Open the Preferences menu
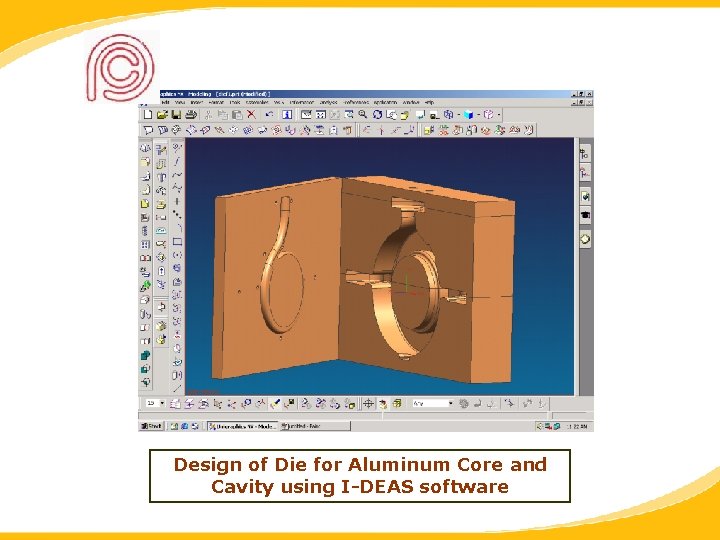The height and width of the screenshot is (540, 720). tap(356, 102)
